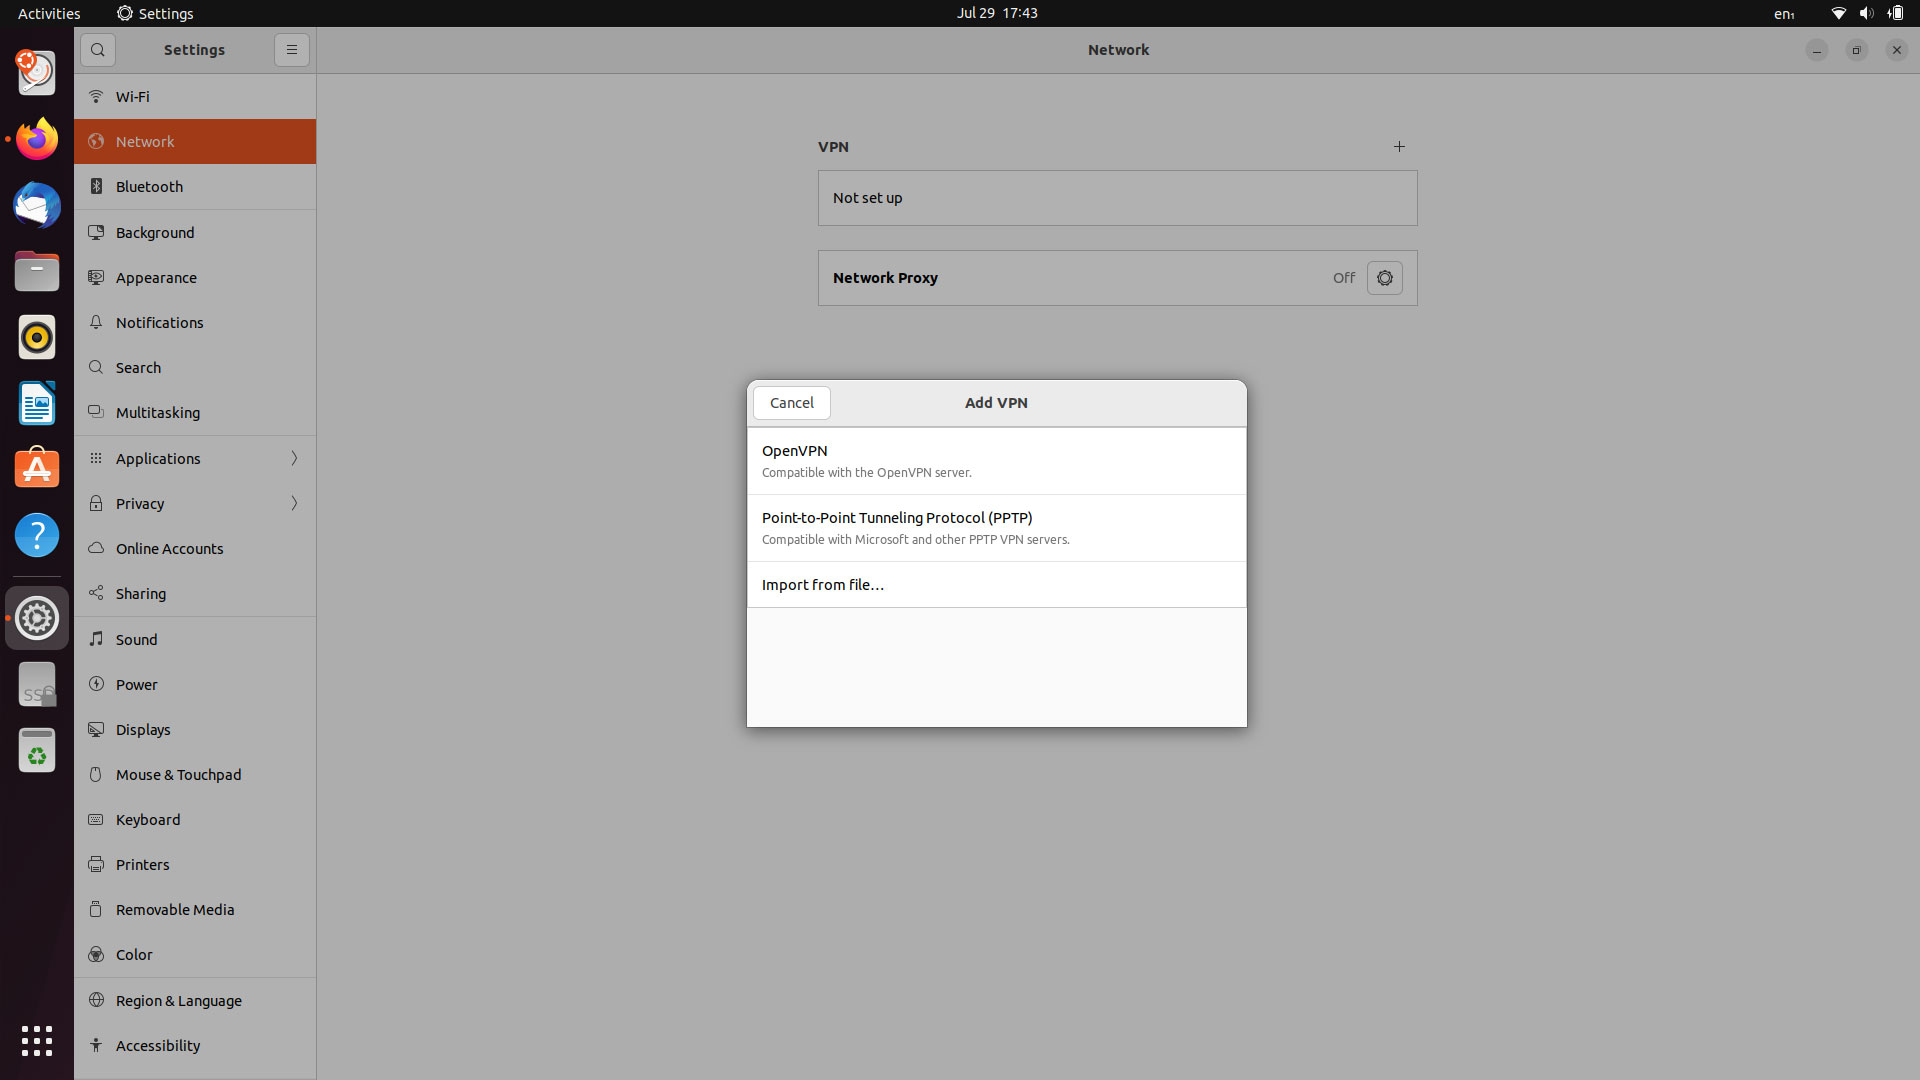Open the Settings hamburger menu

(291, 50)
